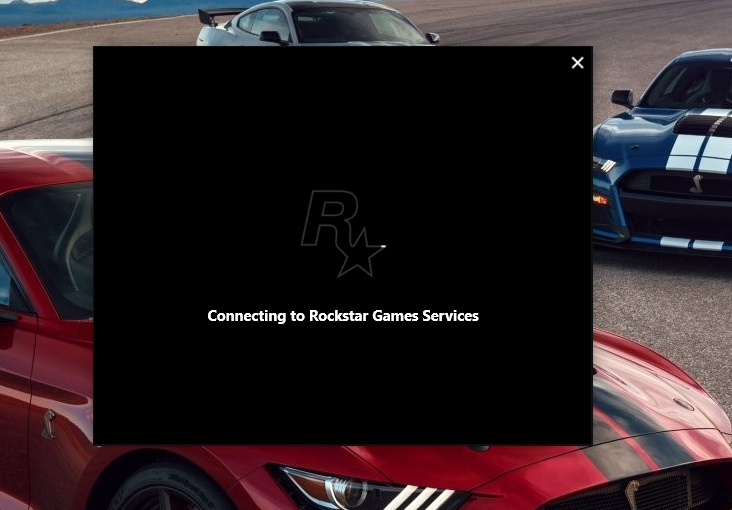This screenshot has width=732, height=510.
Task: Click the Rockstar Games R-star logo
Action: [343, 234]
